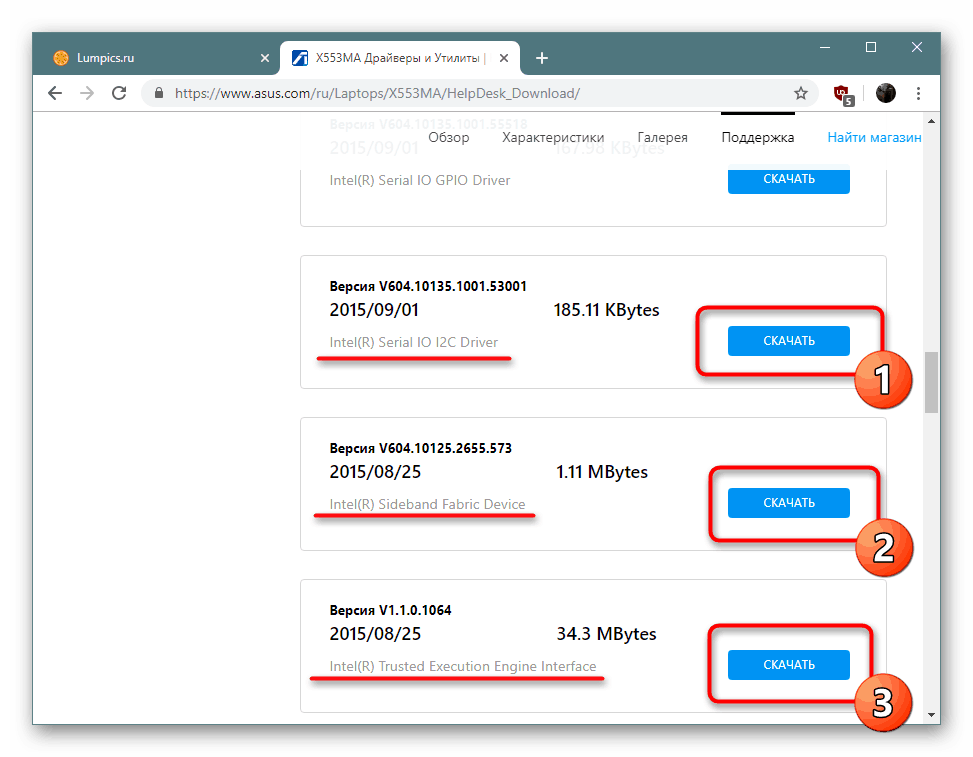973x757 pixels.
Task: Minimize the Chrome window
Action: point(825,47)
